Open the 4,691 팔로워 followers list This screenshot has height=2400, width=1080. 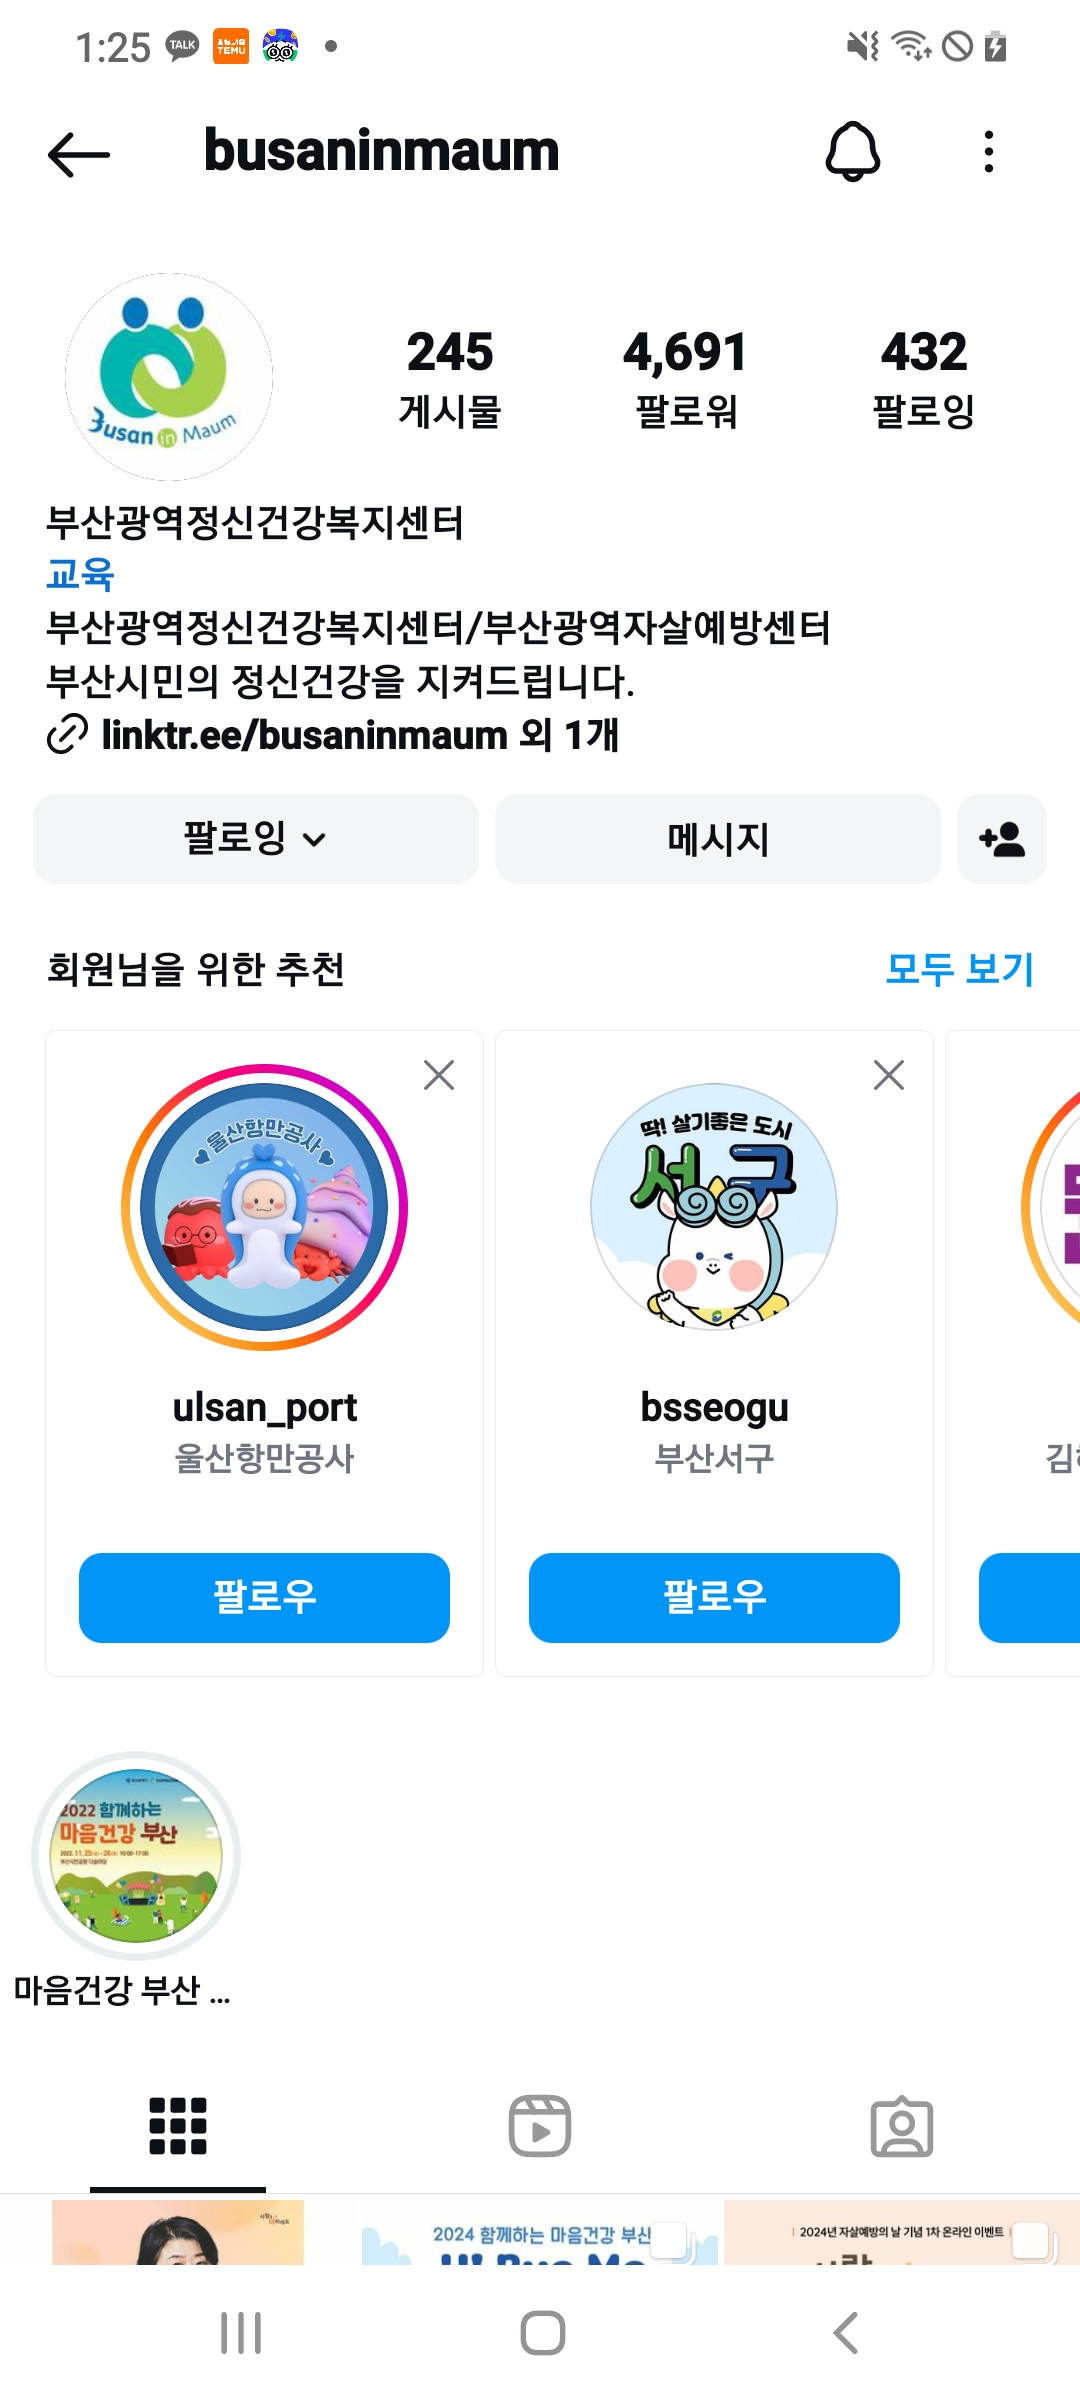click(x=685, y=378)
